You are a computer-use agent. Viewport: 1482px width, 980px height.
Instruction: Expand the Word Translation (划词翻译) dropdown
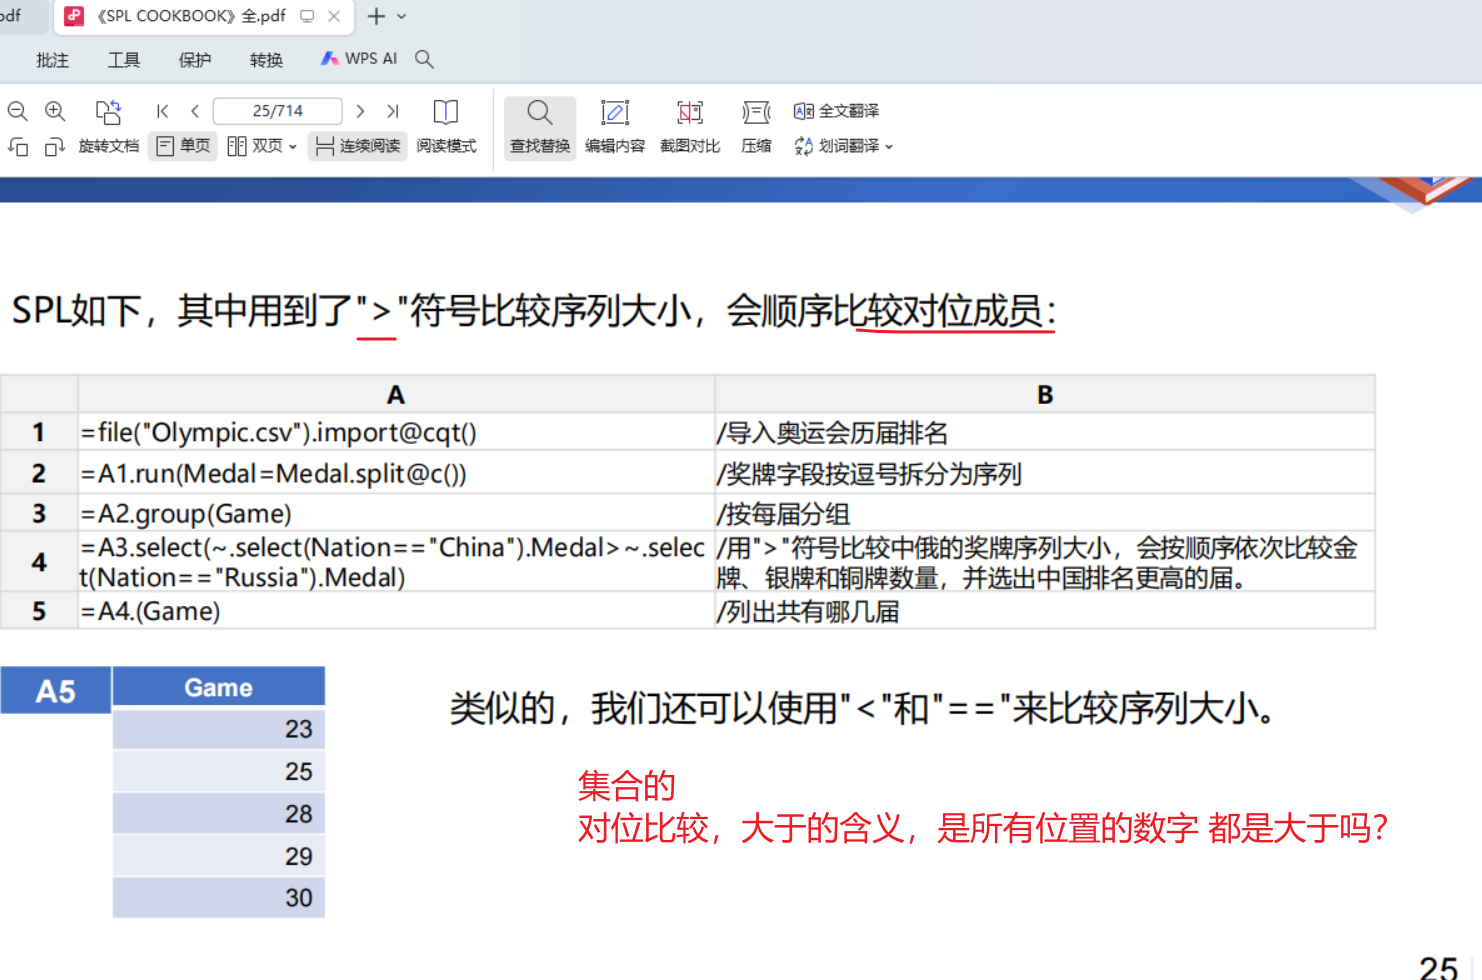888,147
